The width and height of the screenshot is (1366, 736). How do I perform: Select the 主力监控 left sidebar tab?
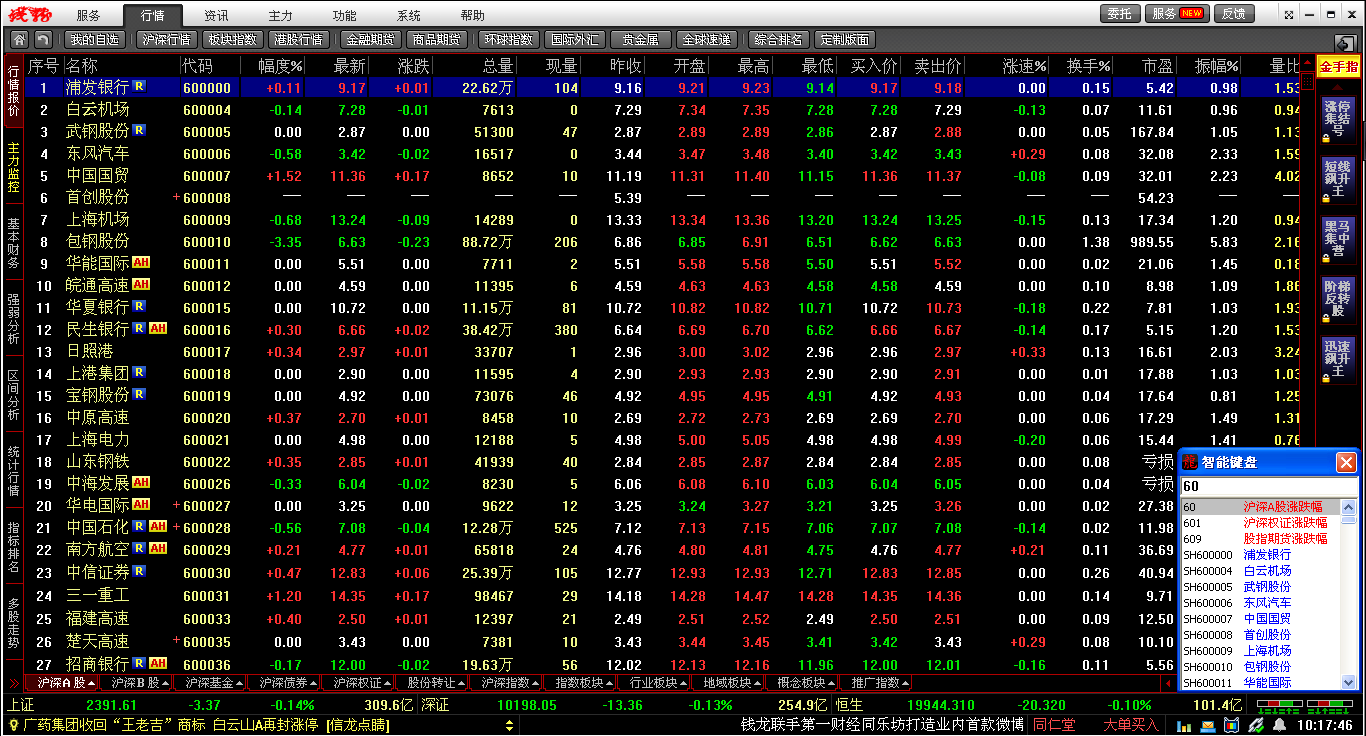[x=13, y=167]
